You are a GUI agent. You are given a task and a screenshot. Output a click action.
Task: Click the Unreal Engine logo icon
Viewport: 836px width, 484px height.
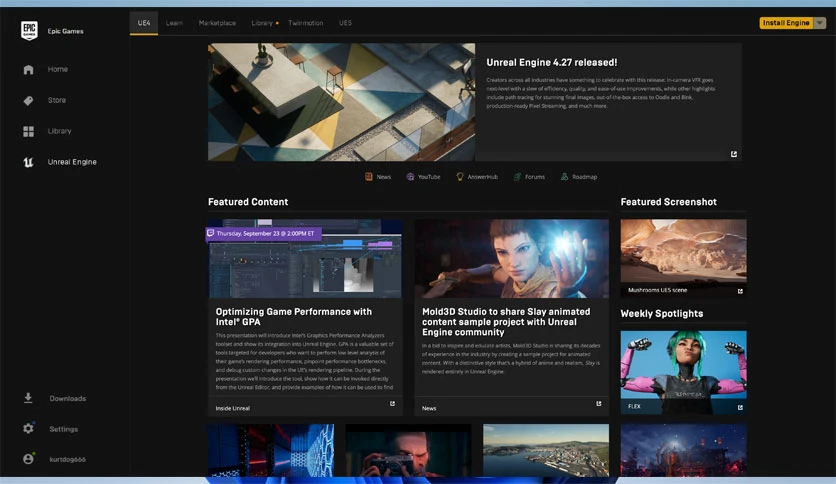tap(28, 162)
